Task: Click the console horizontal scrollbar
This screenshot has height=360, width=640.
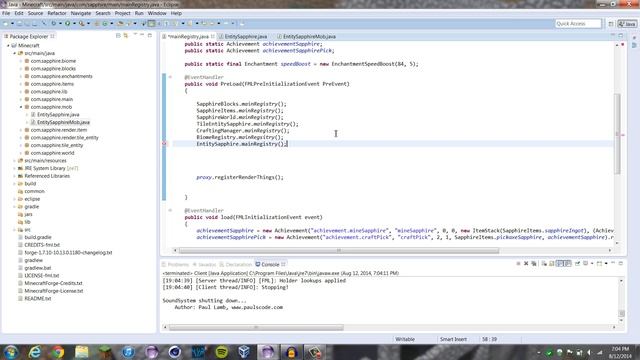Action: (256, 327)
